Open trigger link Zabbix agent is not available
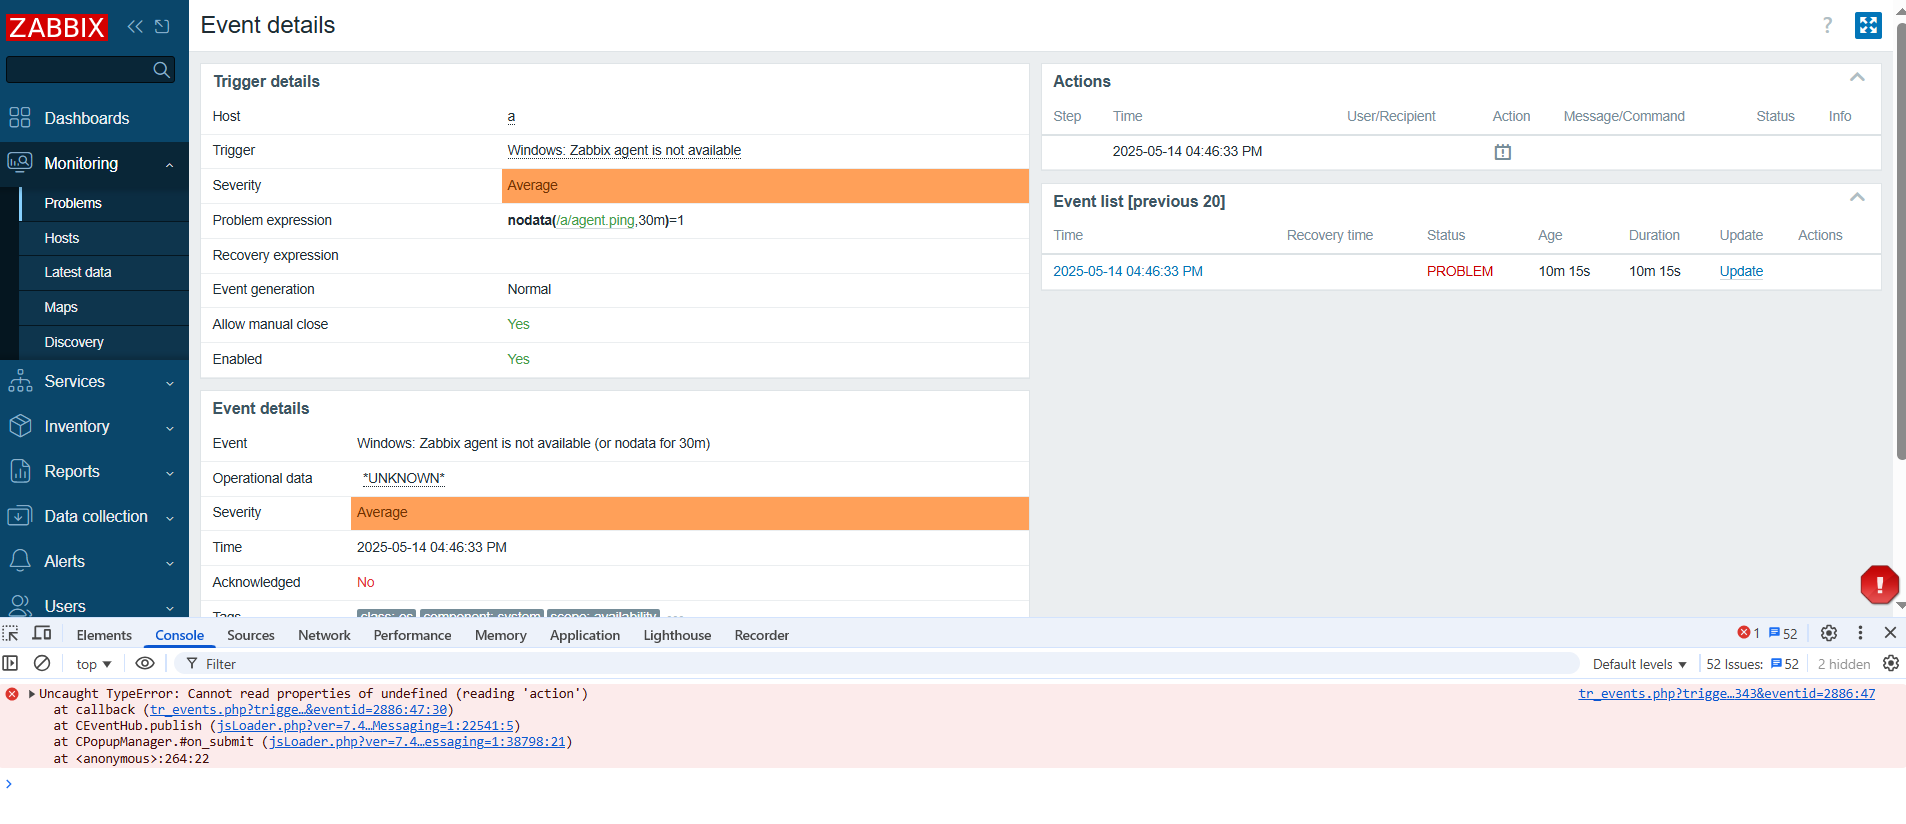 click(624, 150)
